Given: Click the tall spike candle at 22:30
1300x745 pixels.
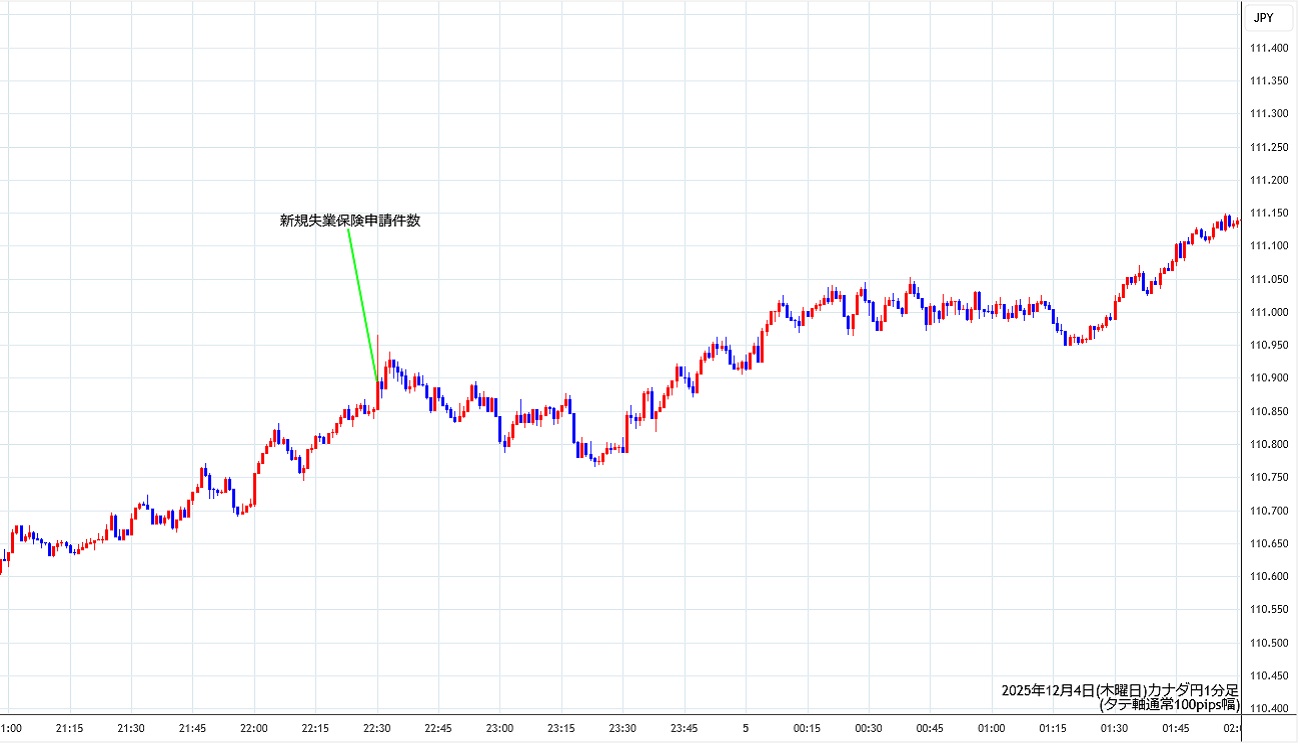Looking at the screenshot, I should point(378,365).
